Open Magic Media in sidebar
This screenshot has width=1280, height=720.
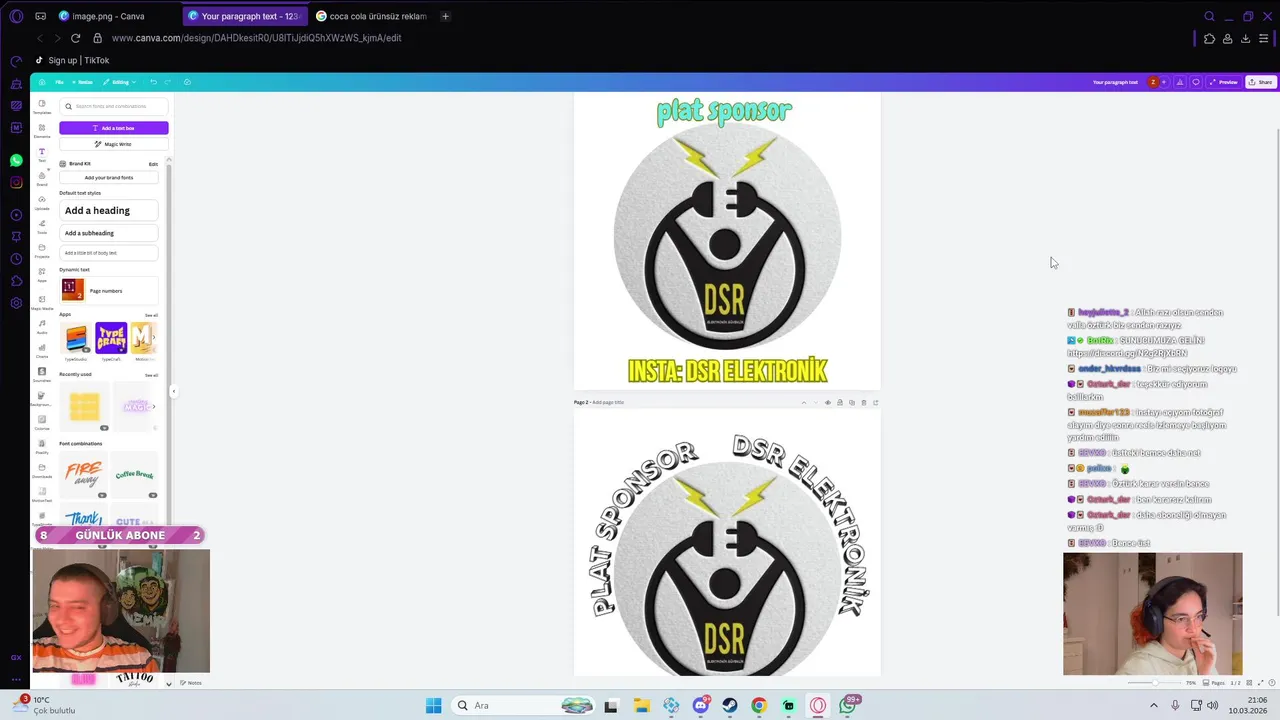[42, 302]
